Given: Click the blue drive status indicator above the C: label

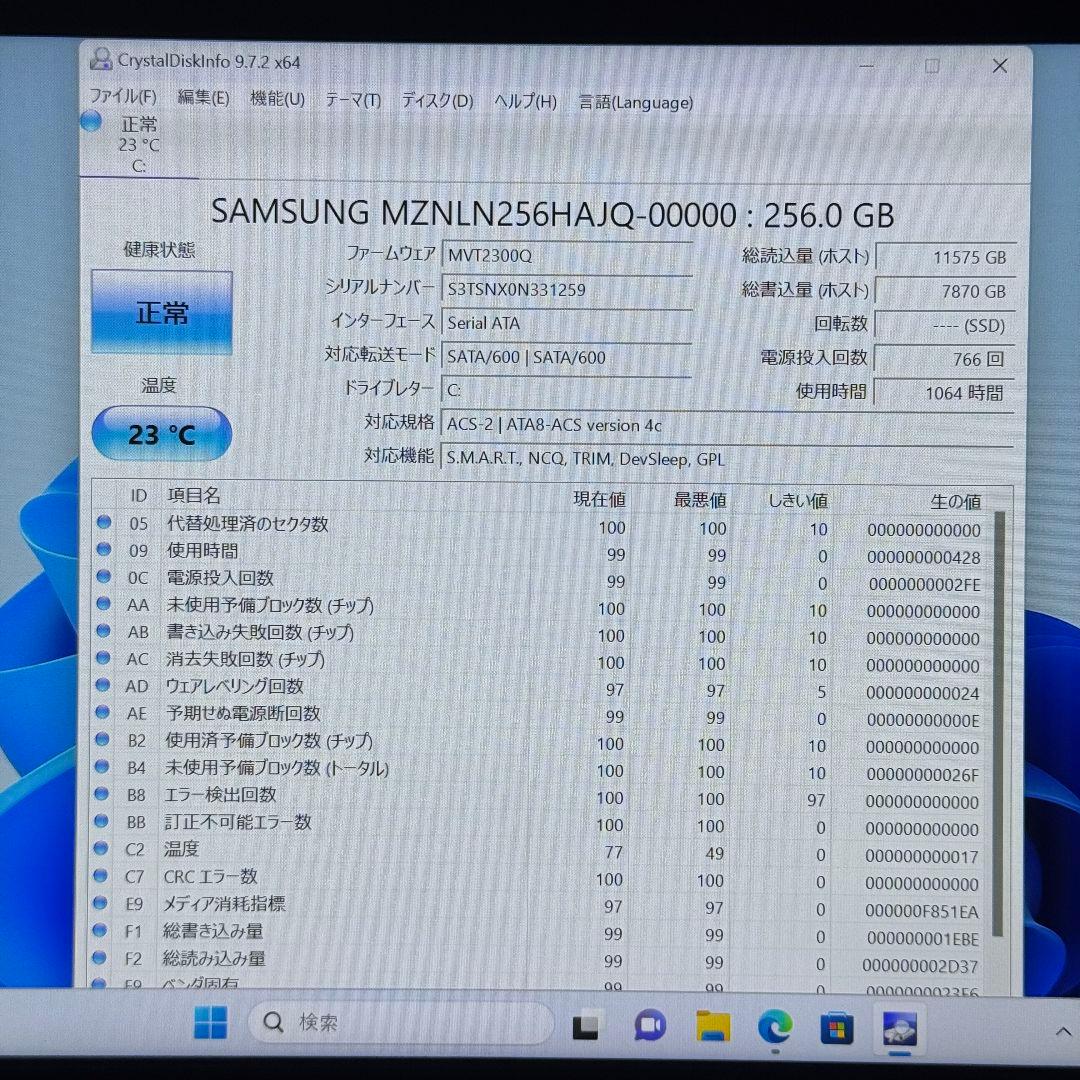Looking at the screenshot, I should point(90,121).
